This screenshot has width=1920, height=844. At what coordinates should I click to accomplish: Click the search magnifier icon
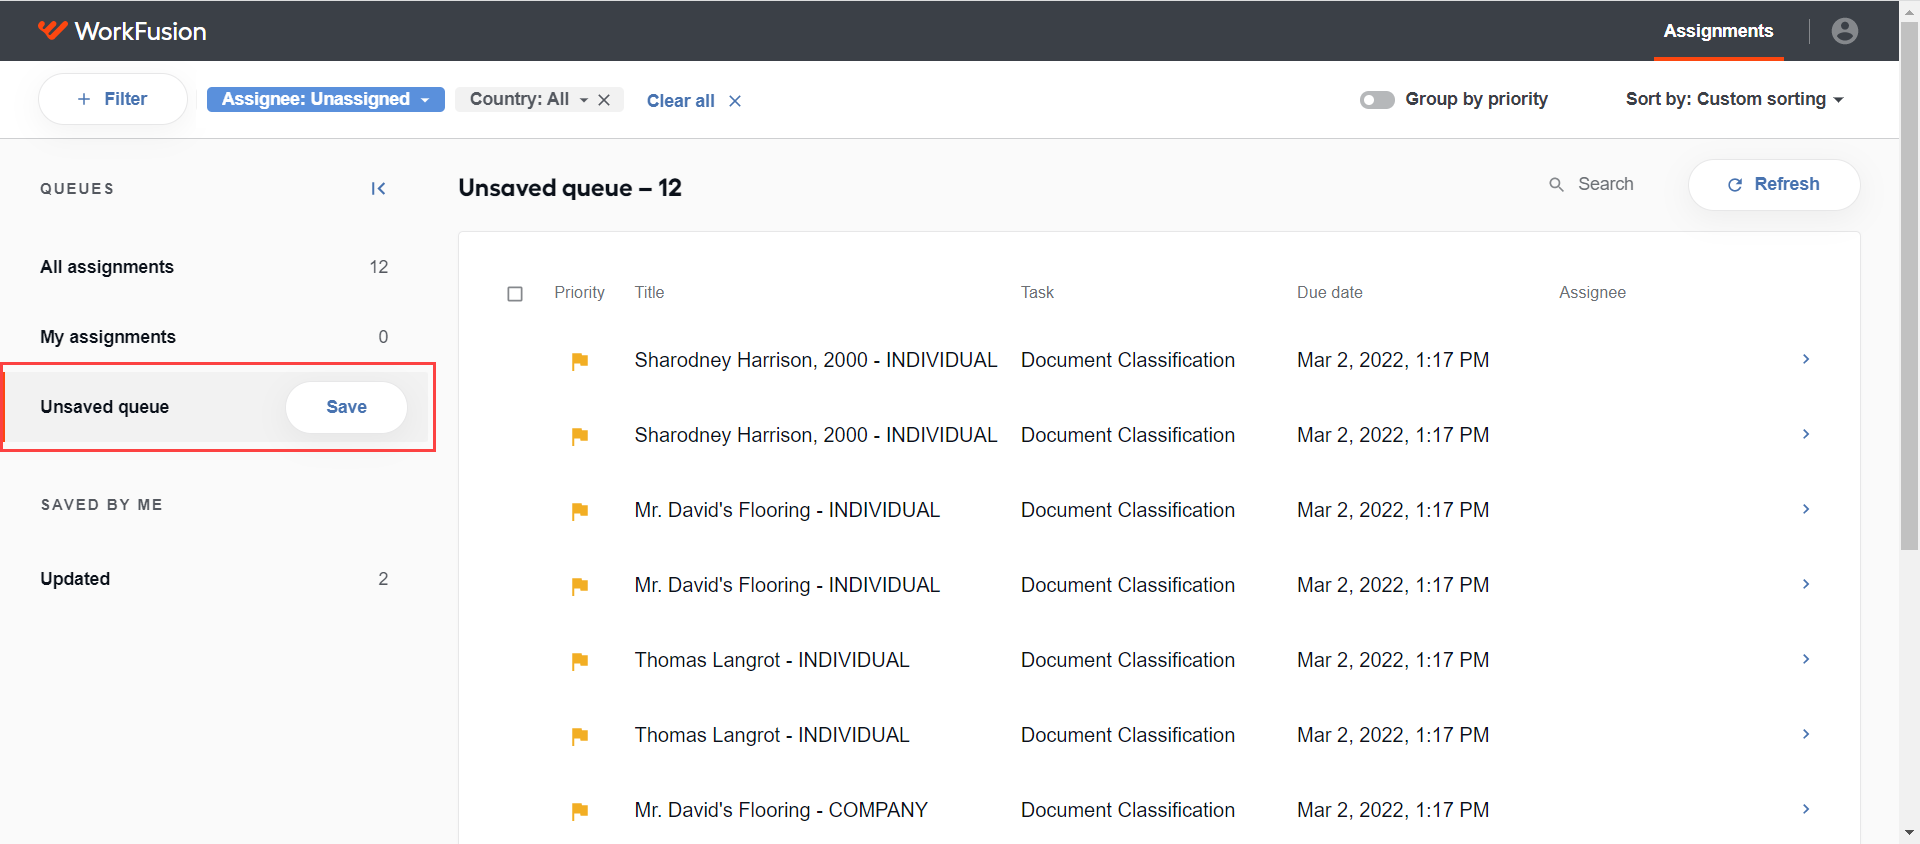point(1556,185)
